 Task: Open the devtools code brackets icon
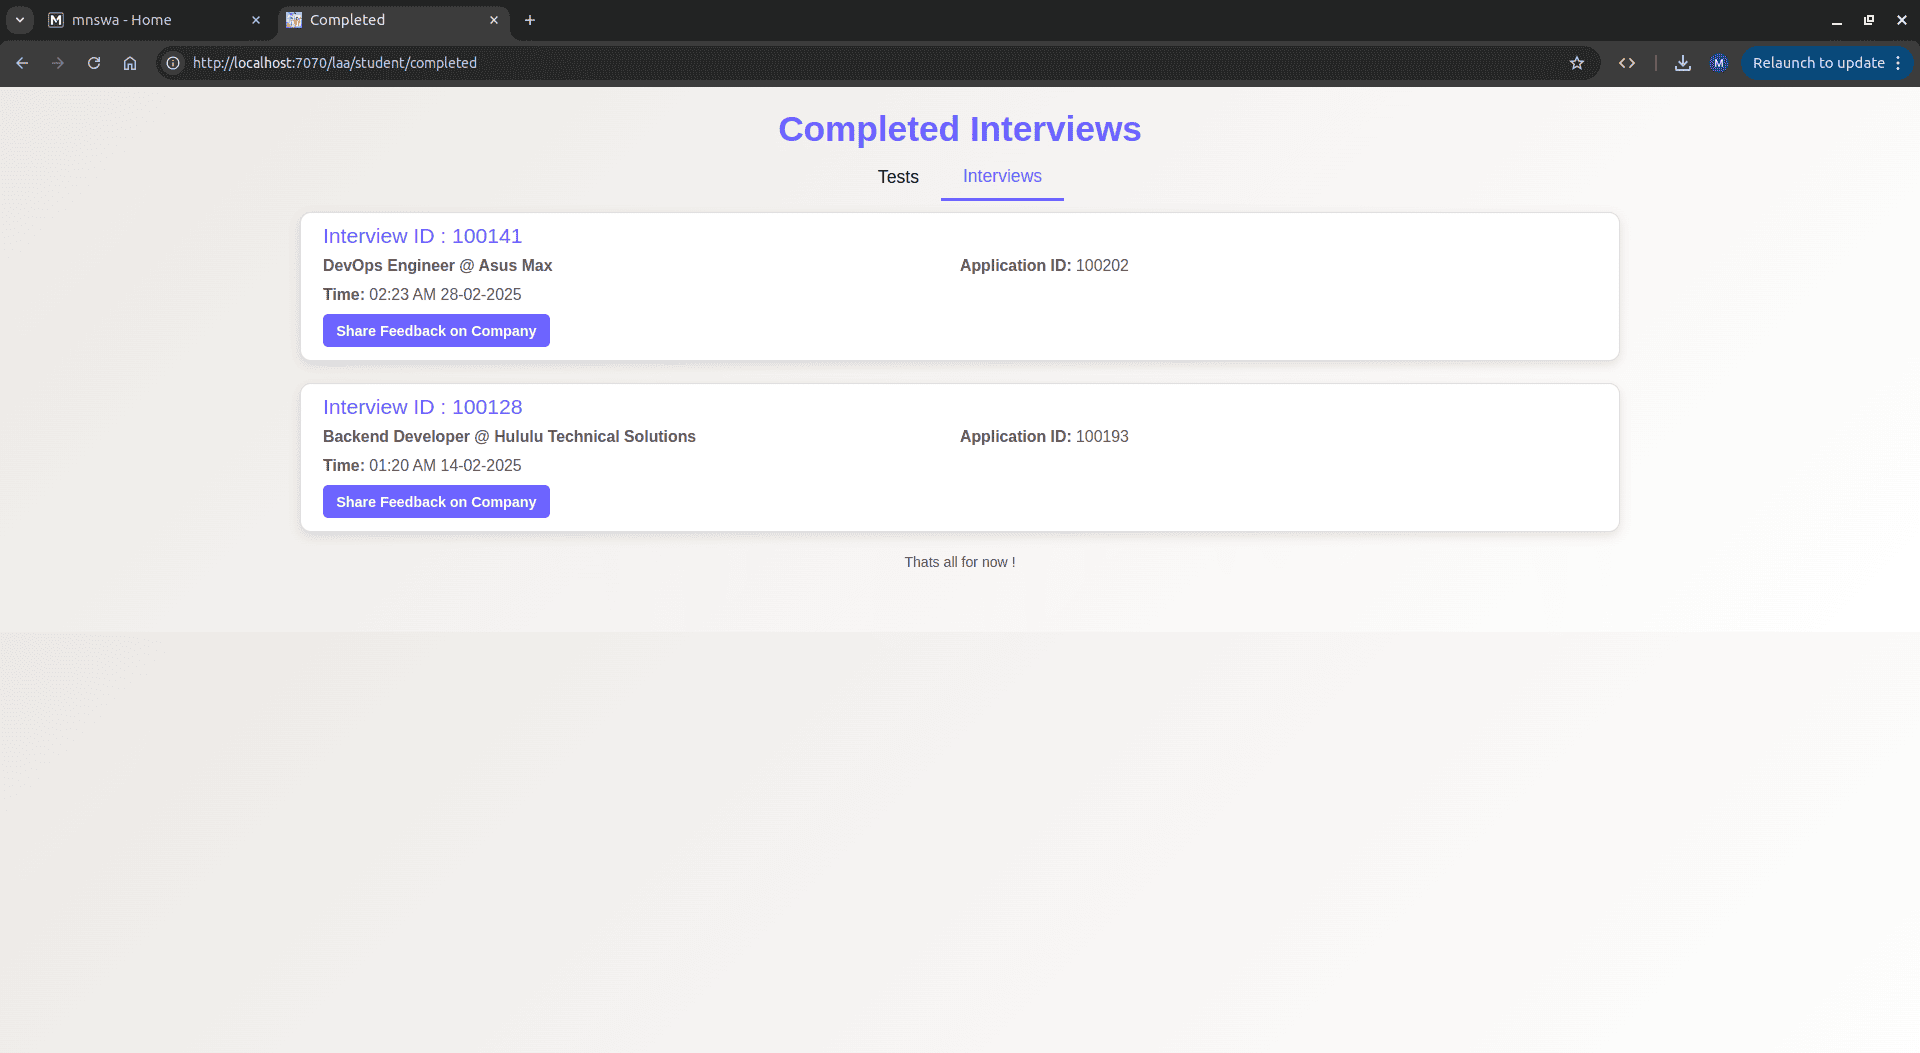(1627, 63)
